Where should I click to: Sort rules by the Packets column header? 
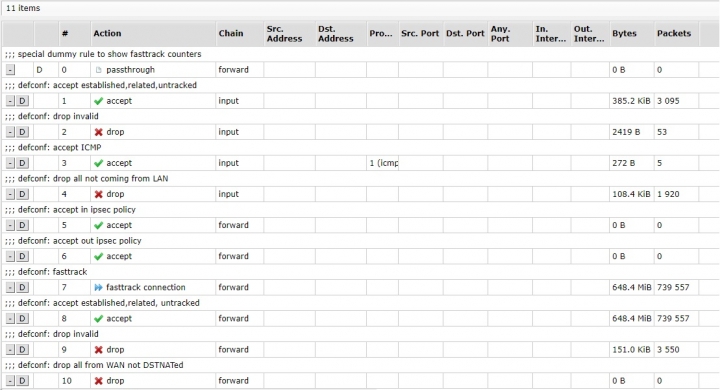pos(676,34)
